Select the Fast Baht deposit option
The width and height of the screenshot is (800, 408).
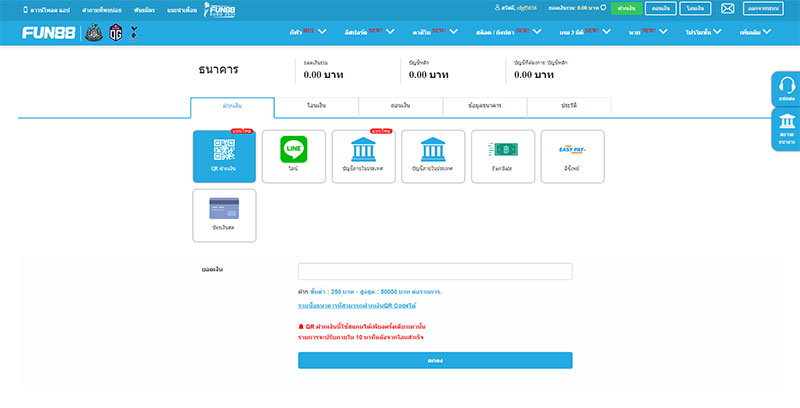tap(503, 157)
